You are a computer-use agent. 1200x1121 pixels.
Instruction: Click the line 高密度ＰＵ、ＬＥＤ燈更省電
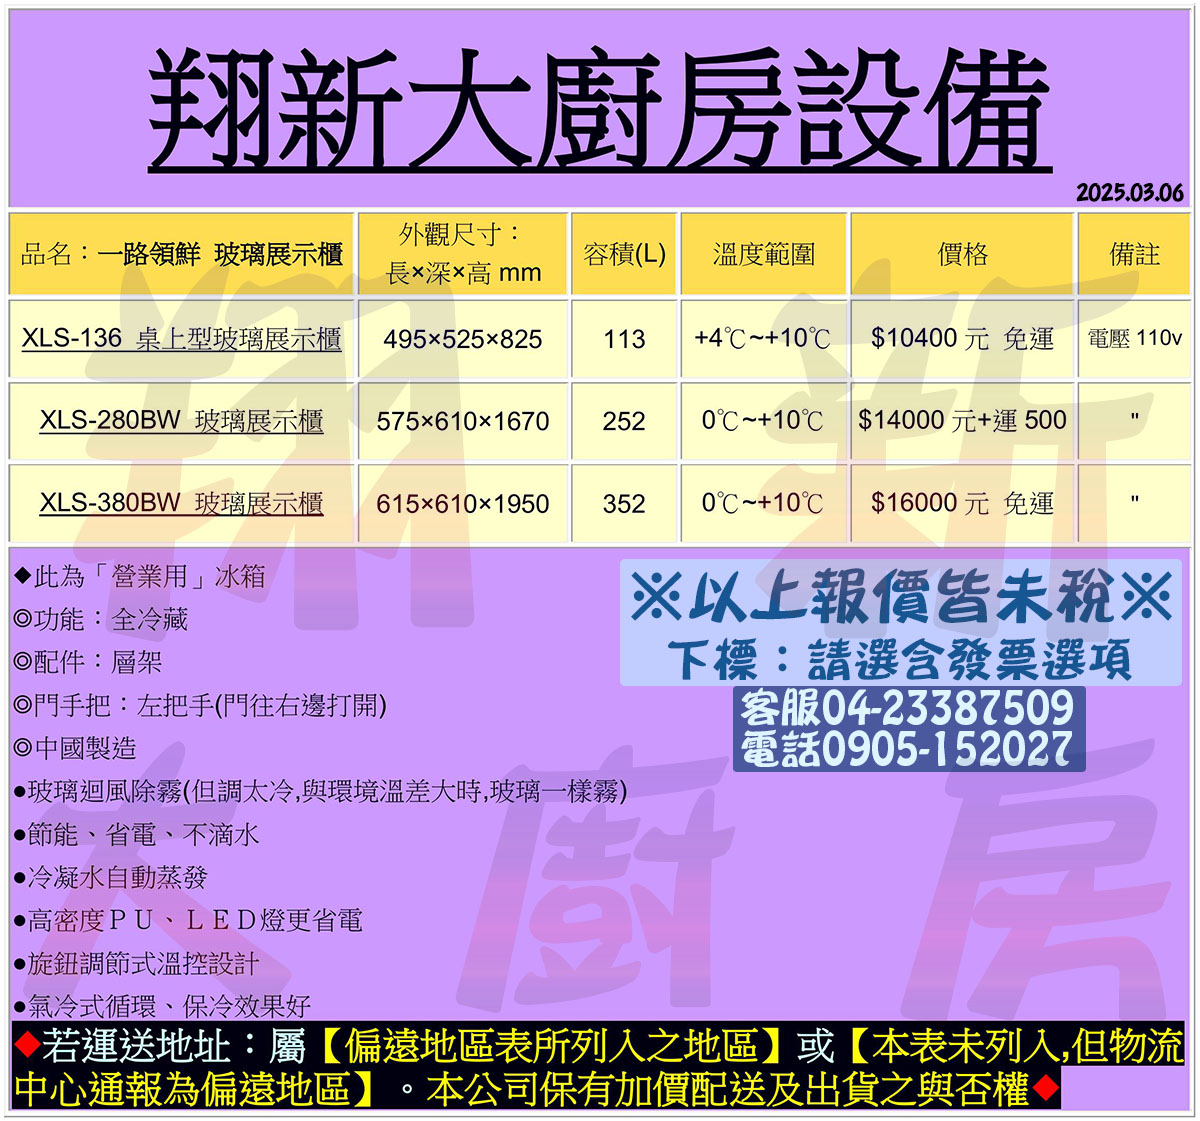188,920
